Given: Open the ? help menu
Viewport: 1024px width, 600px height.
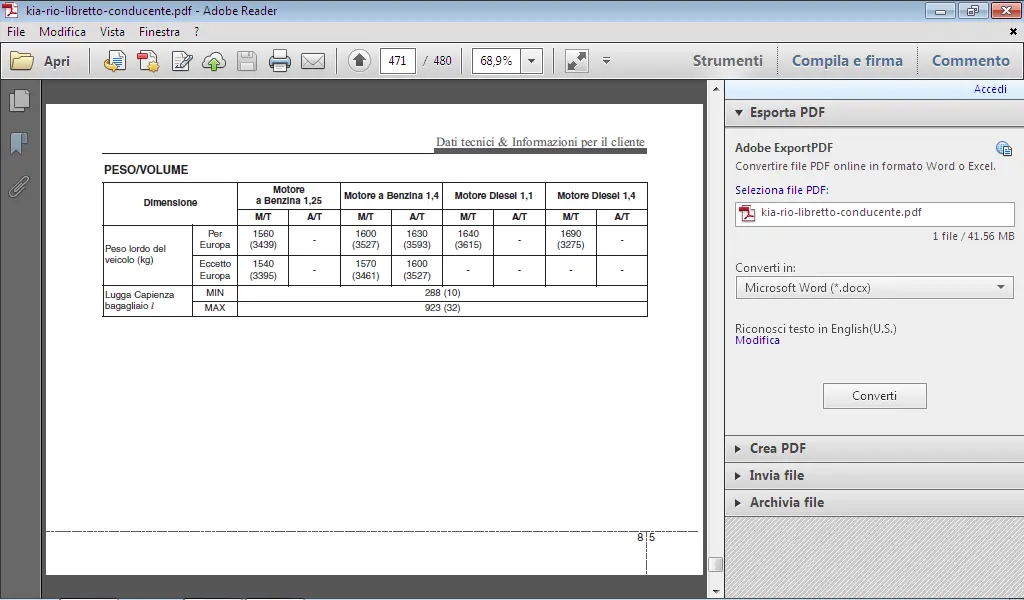Looking at the screenshot, I should pos(197,31).
